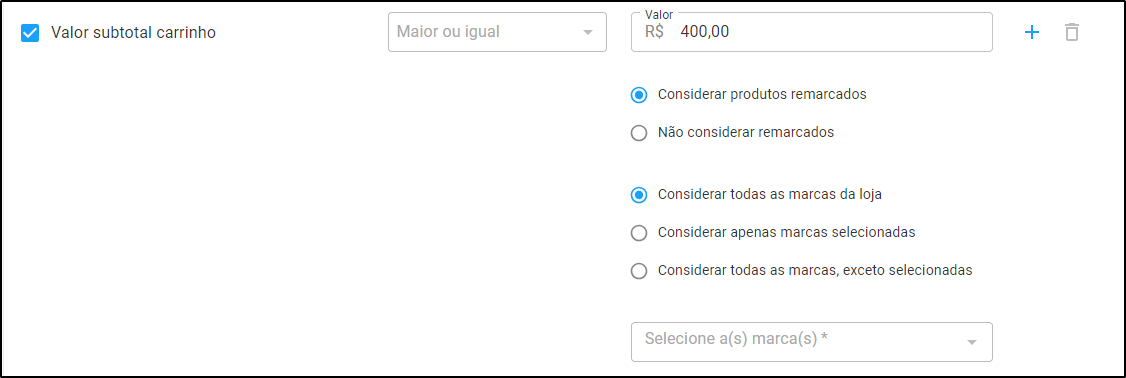Uncheck the Valor subtotal carrinho checkbox

coord(30,32)
